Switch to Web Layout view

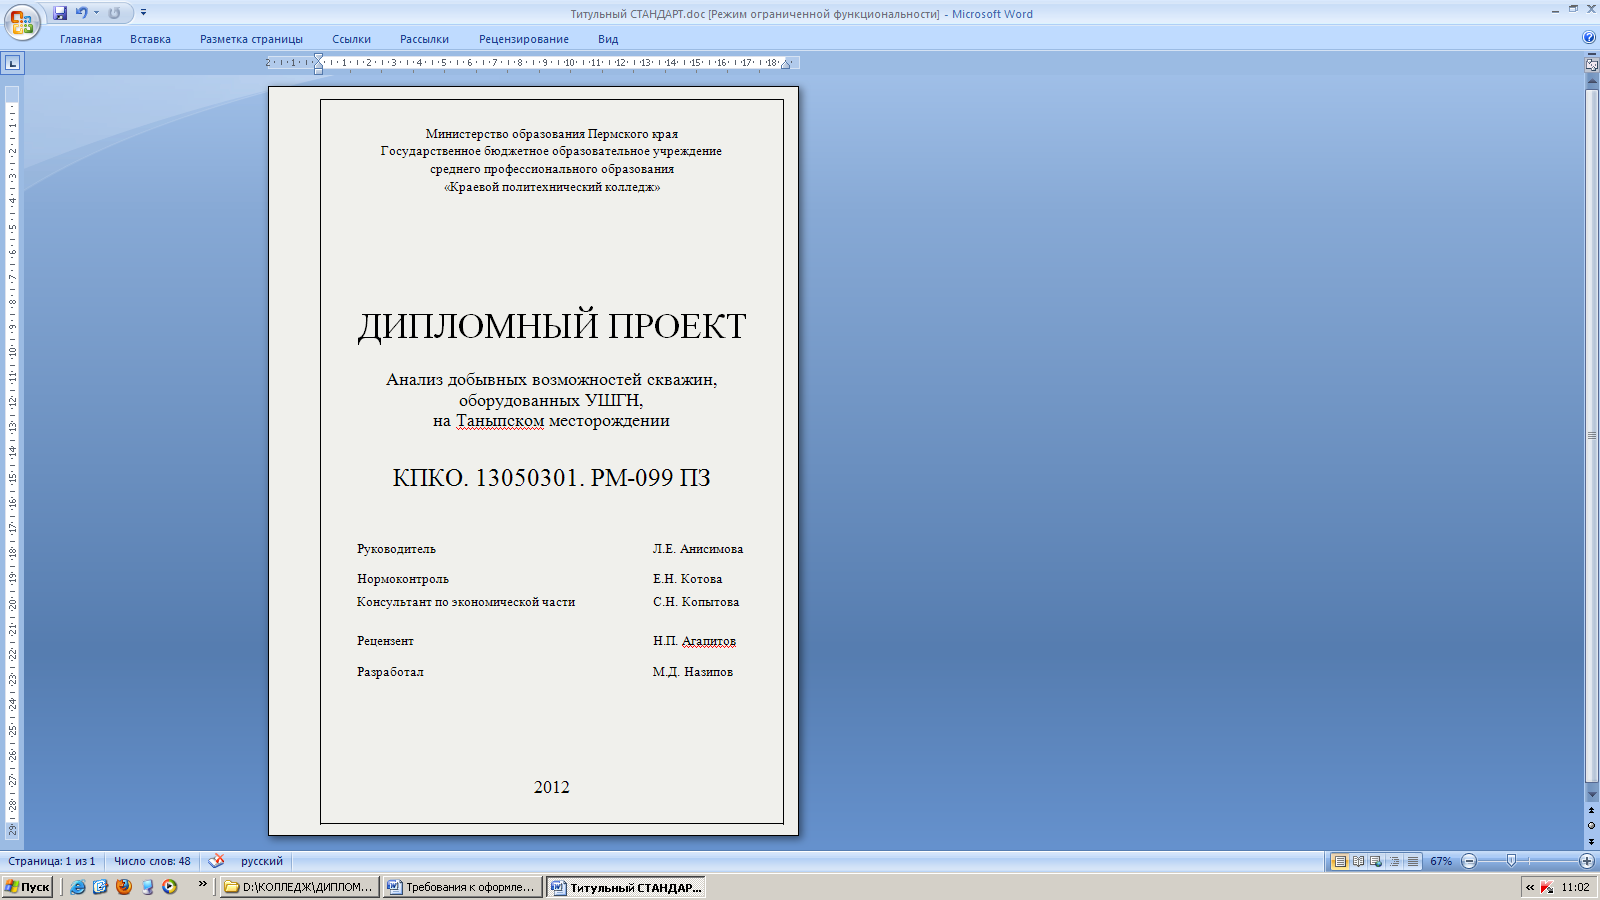point(1376,861)
